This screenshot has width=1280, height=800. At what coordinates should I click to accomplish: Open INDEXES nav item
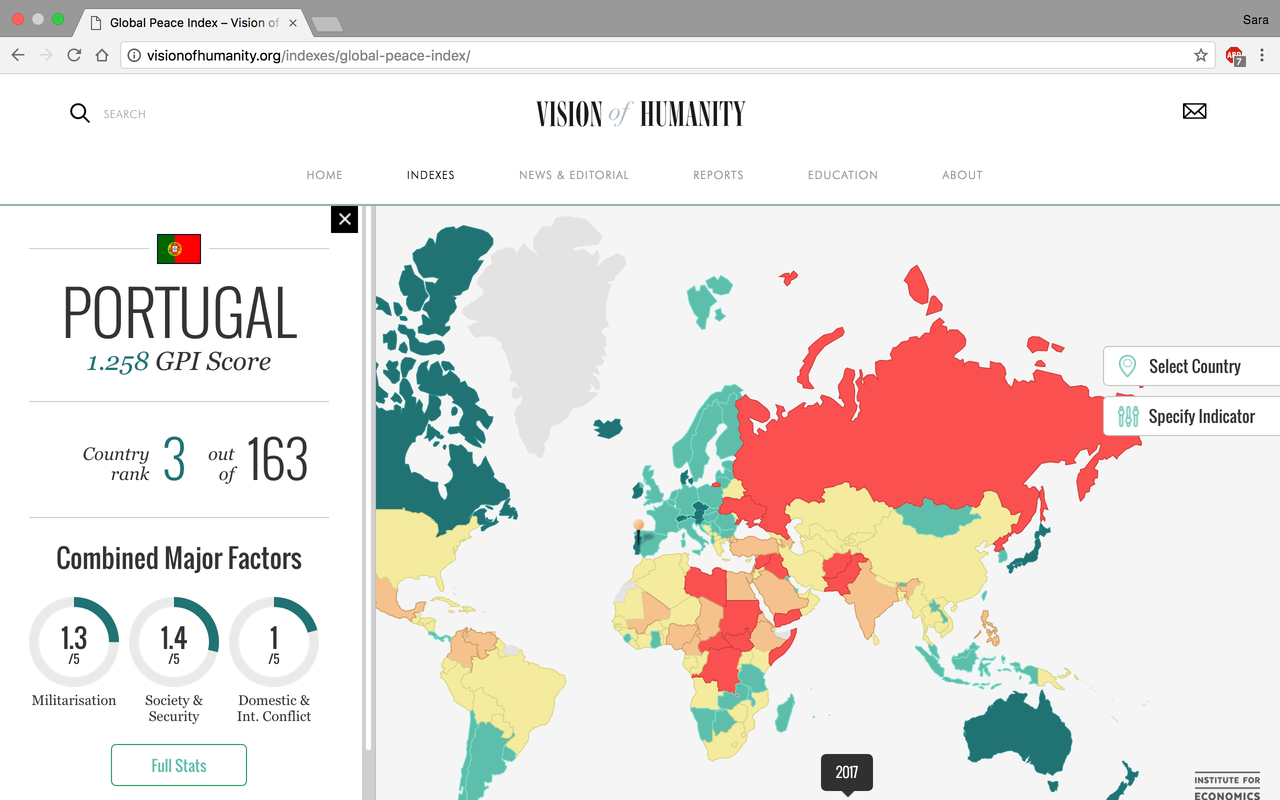coord(430,175)
